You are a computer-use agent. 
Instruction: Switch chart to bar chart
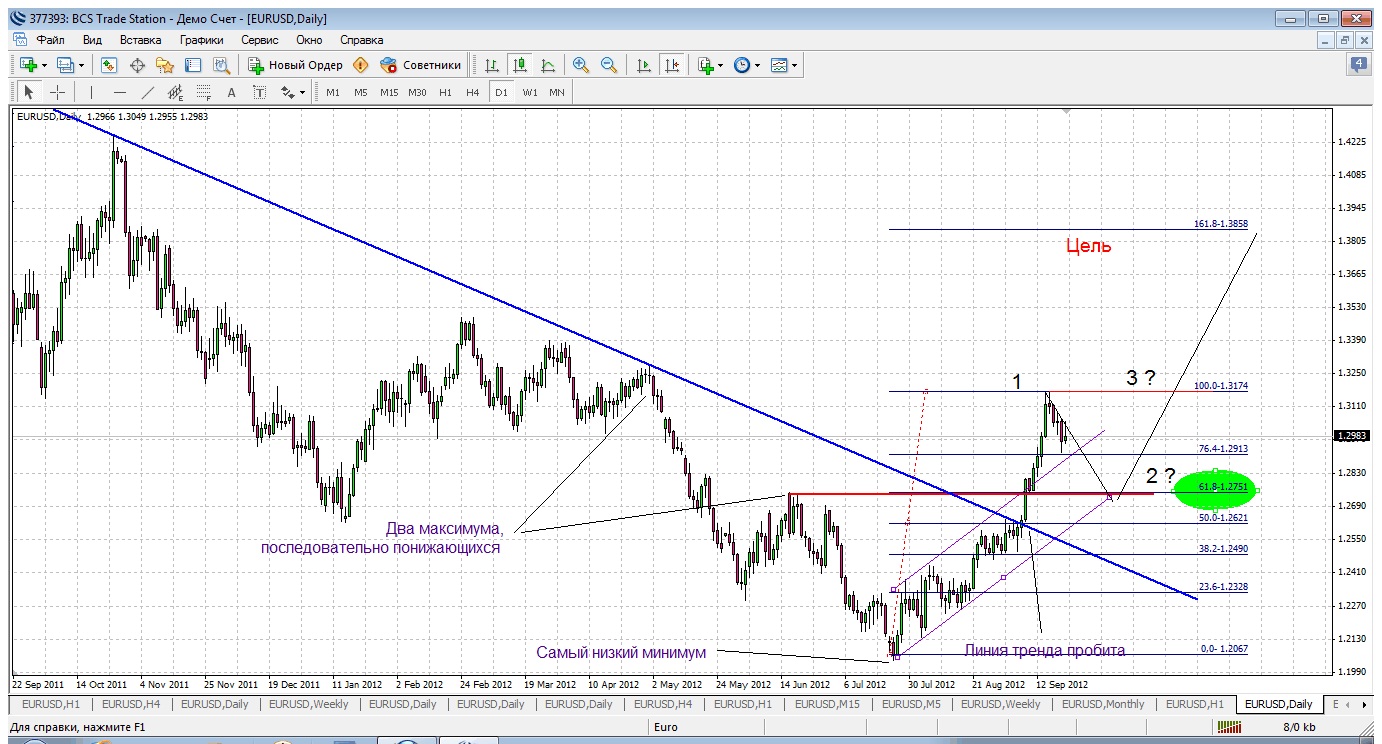tap(492, 65)
